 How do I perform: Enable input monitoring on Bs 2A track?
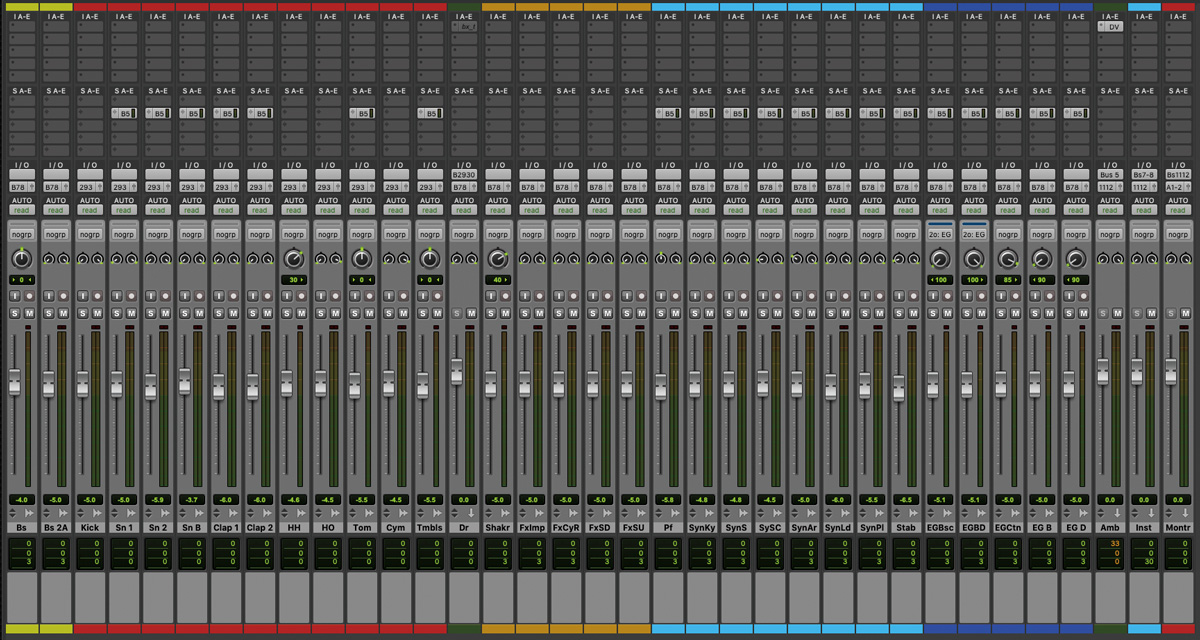pos(49,296)
